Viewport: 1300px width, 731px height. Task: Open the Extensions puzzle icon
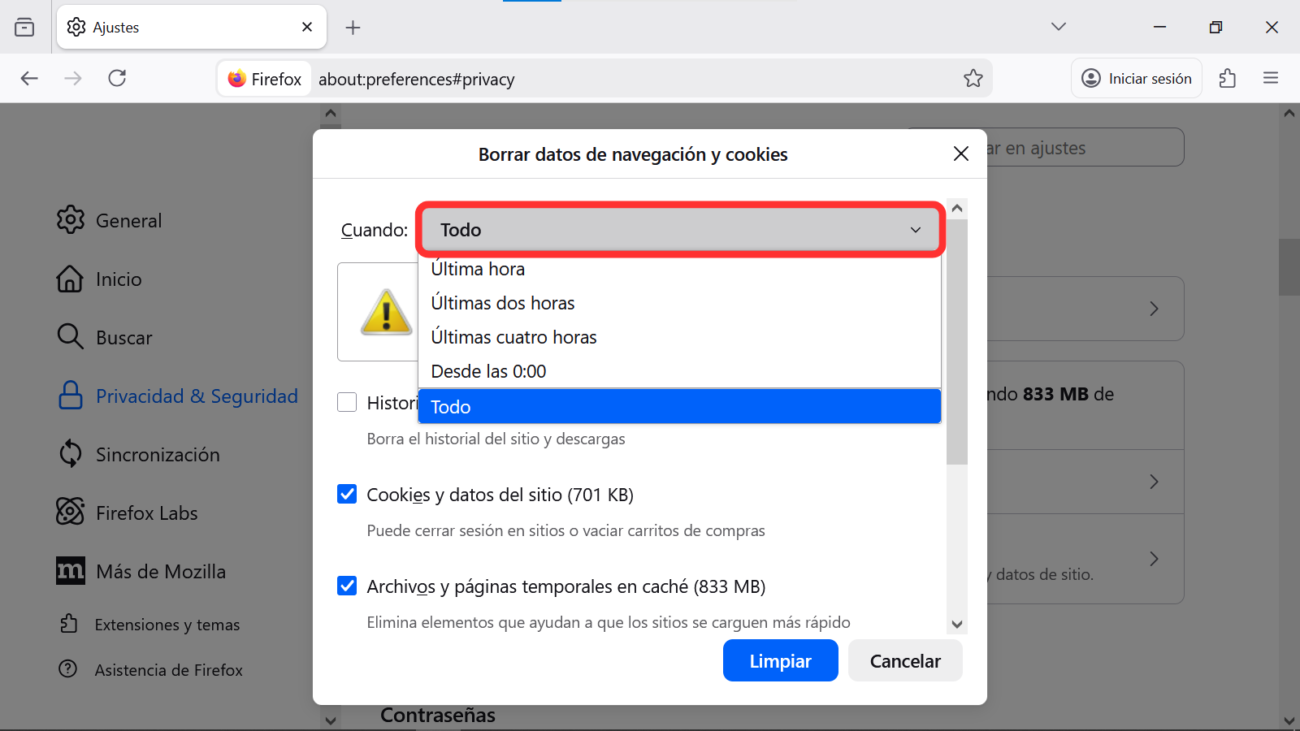pos(1227,78)
